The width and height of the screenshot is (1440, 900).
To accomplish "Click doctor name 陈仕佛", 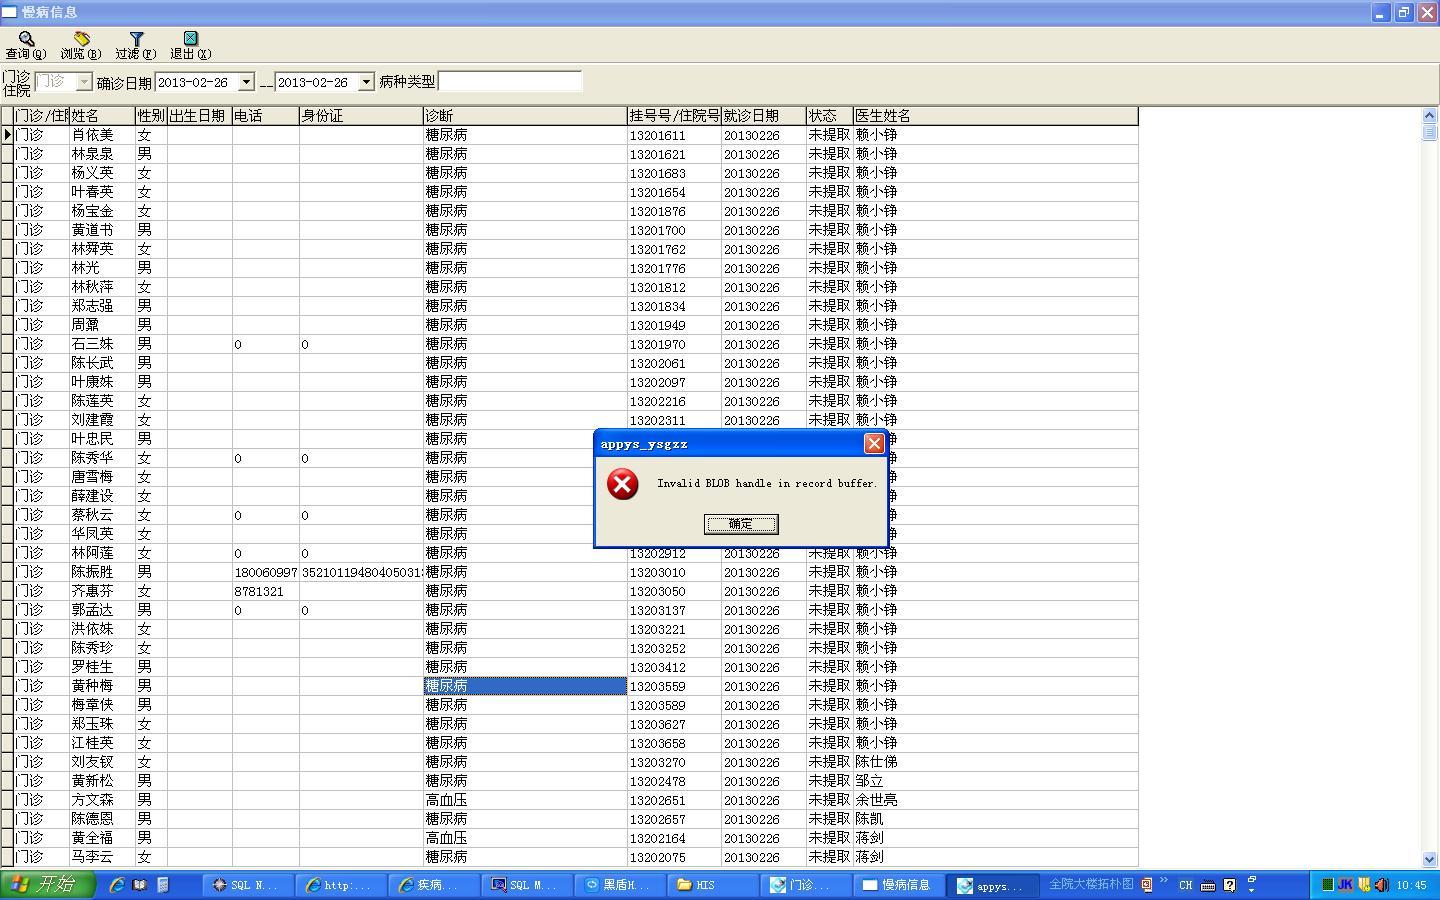I will [x=876, y=762].
